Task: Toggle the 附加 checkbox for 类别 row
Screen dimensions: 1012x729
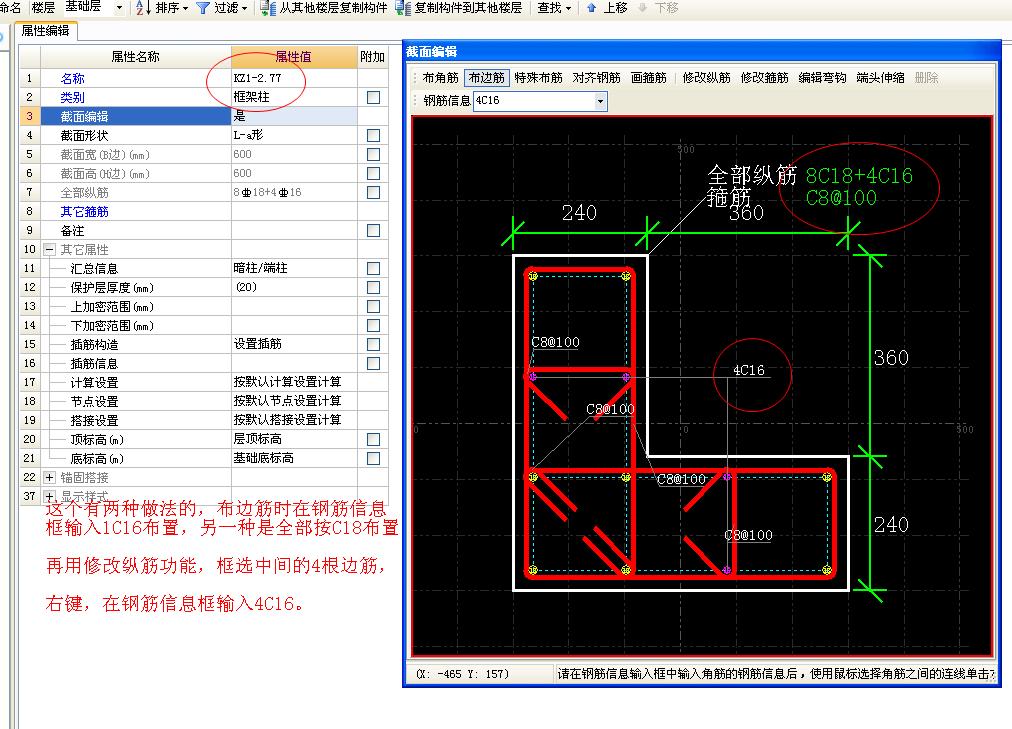Action: (373, 97)
